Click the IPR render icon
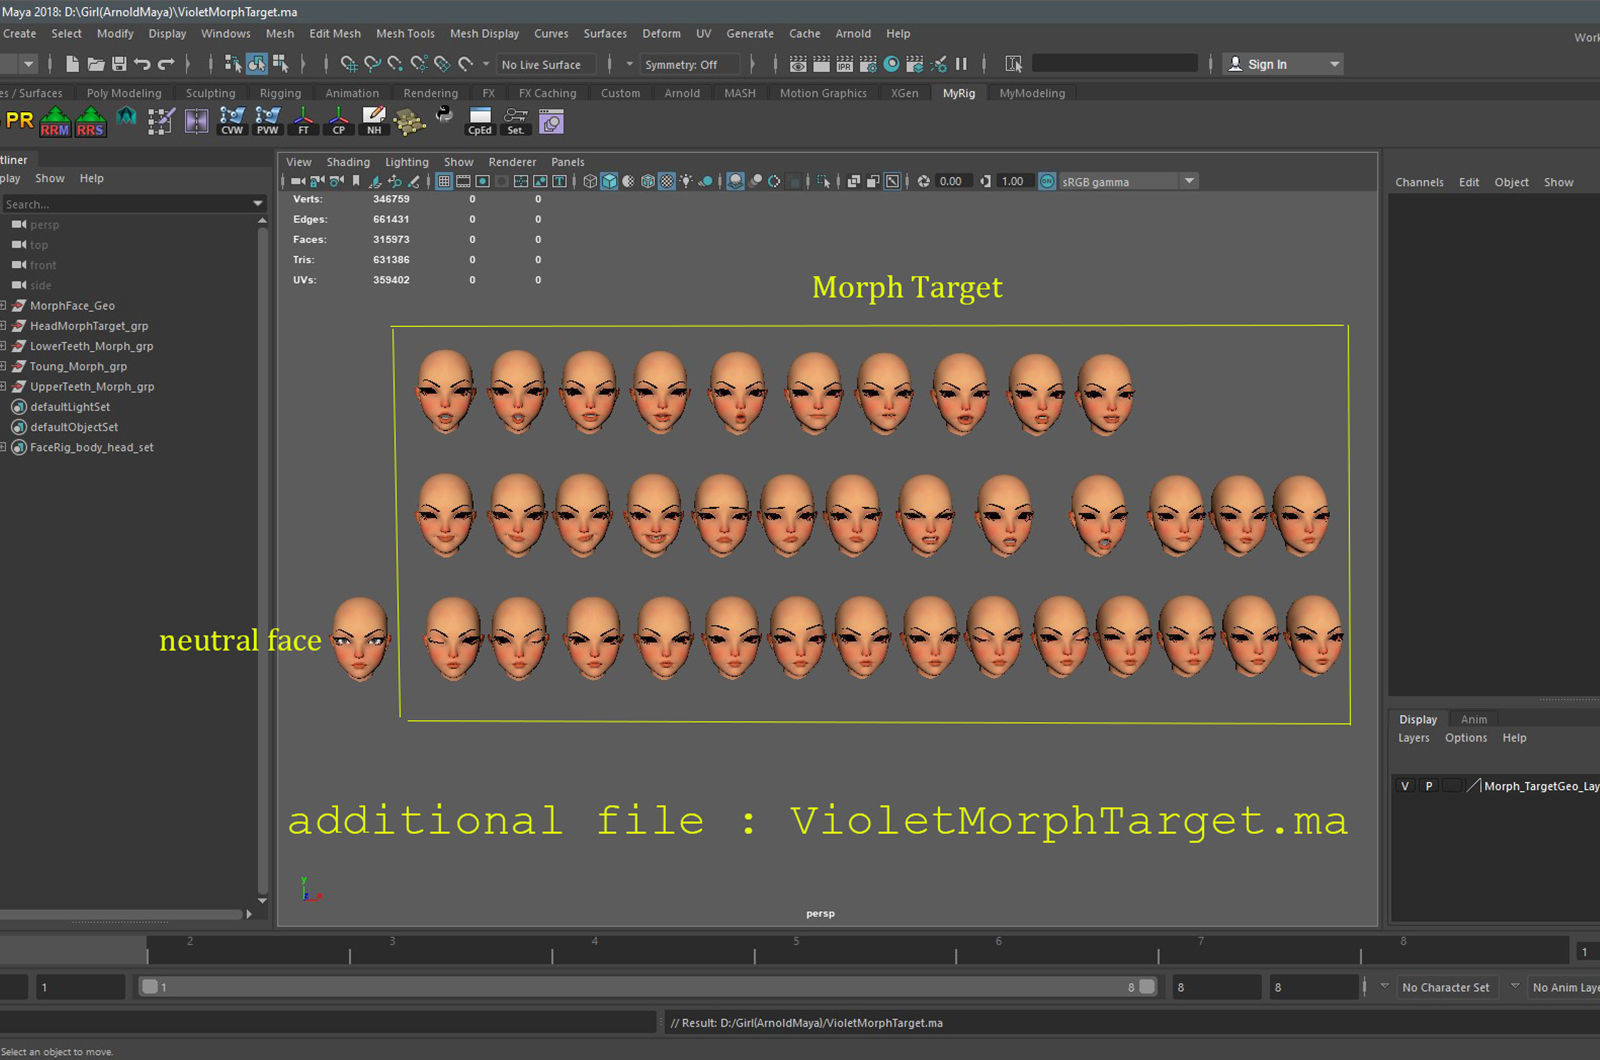This screenshot has width=1600, height=1060. pyautogui.click(x=845, y=64)
